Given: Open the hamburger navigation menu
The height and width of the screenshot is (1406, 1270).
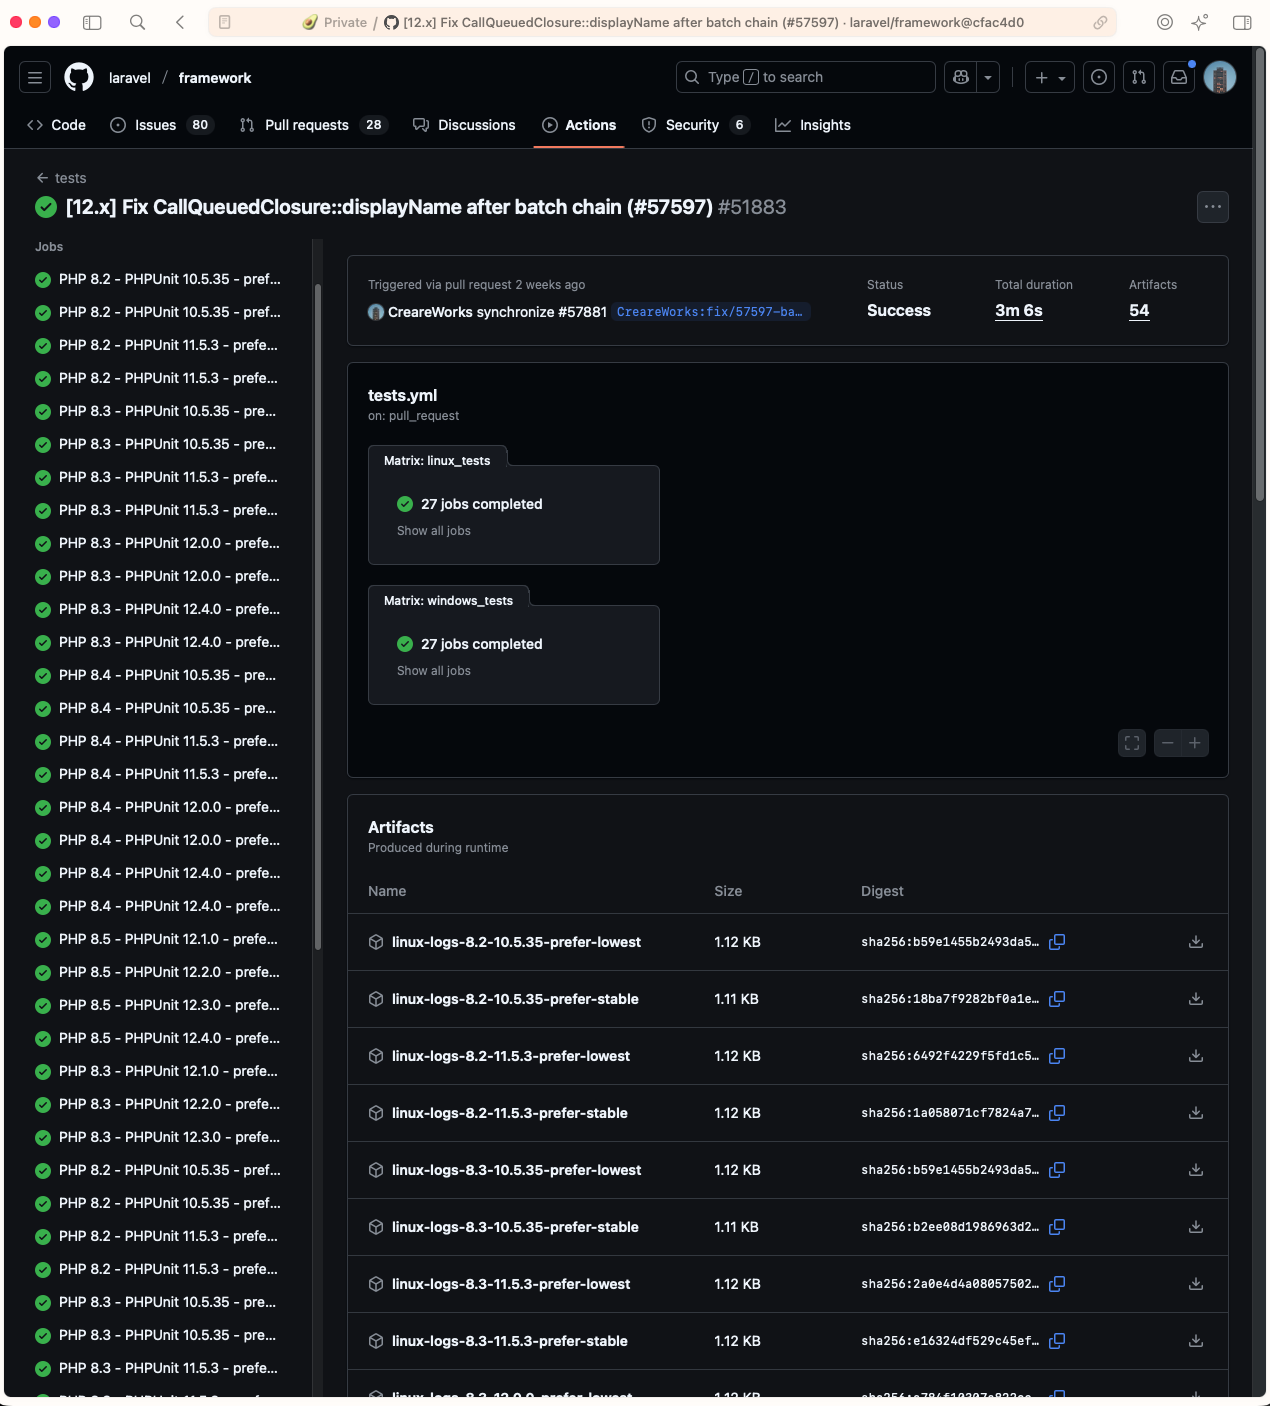Looking at the screenshot, I should coord(35,77).
